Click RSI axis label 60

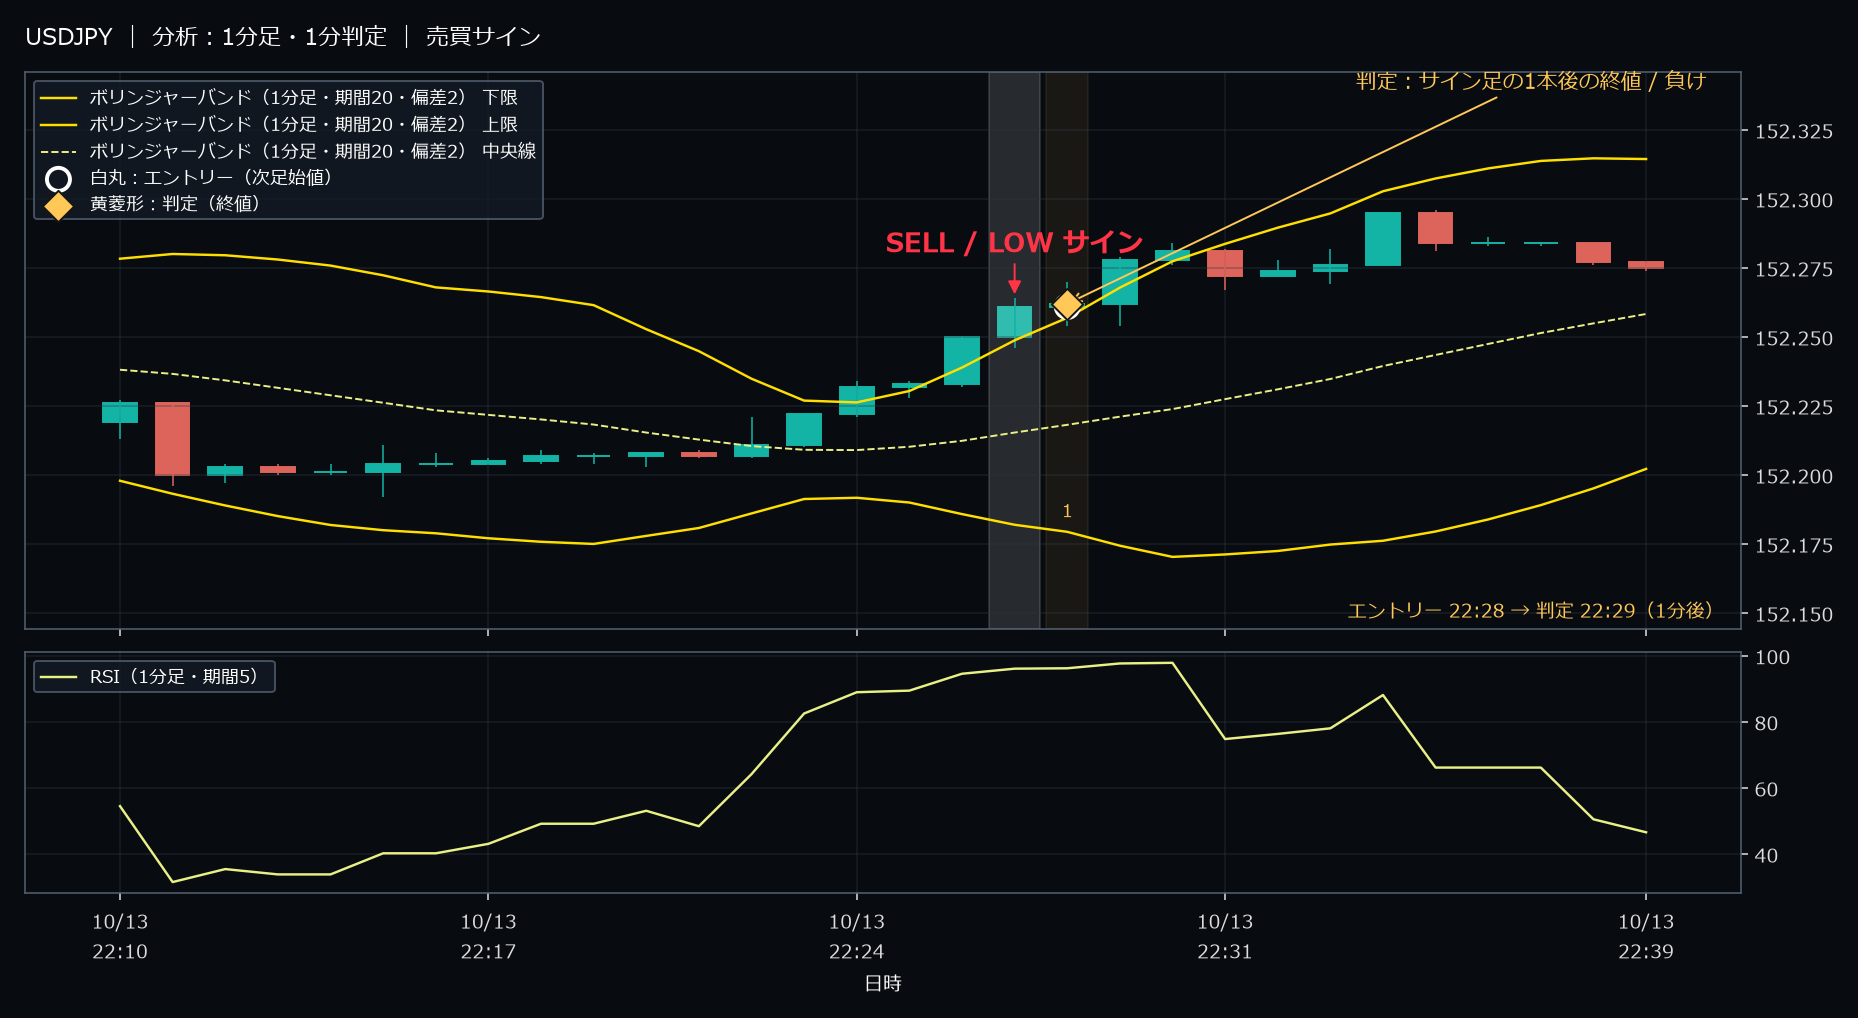pos(1766,790)
